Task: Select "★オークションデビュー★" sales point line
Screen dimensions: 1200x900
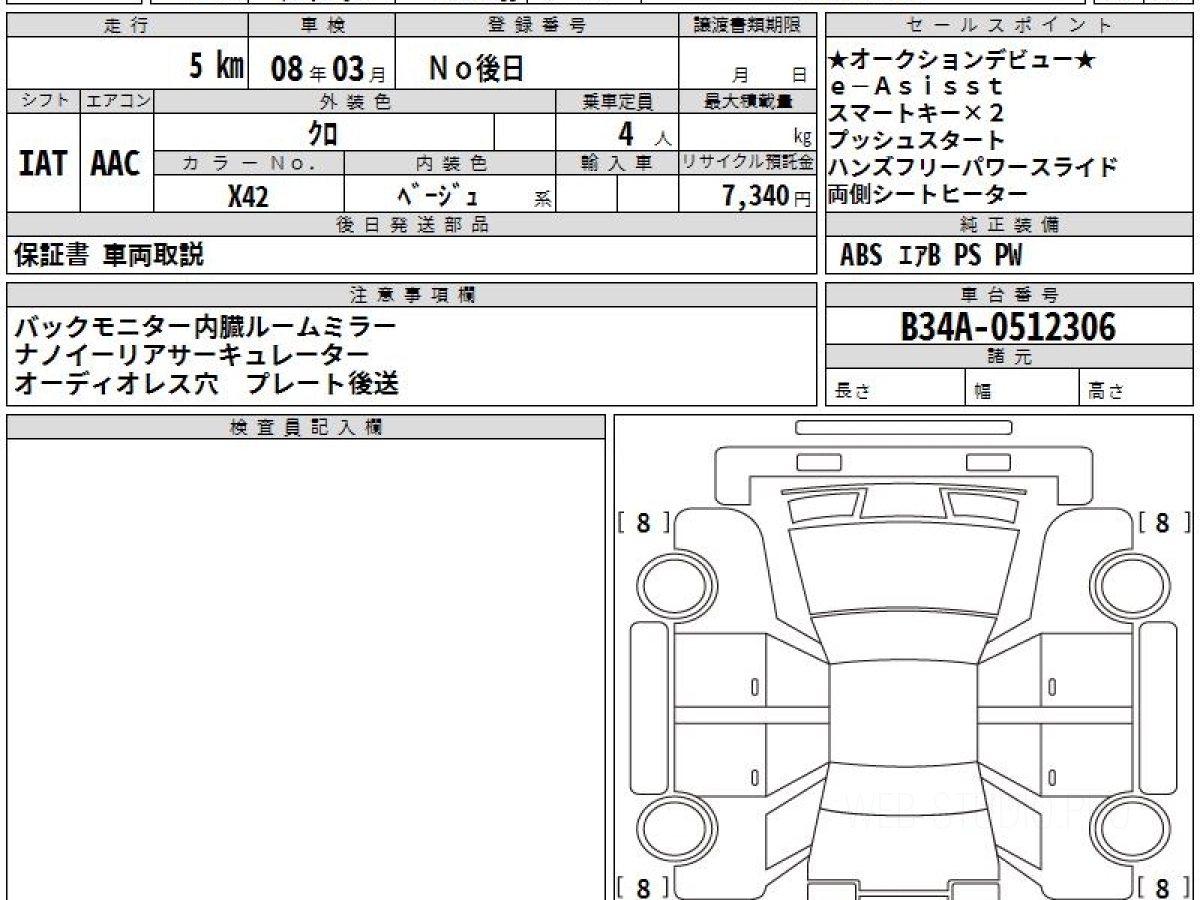Action: 962,61
